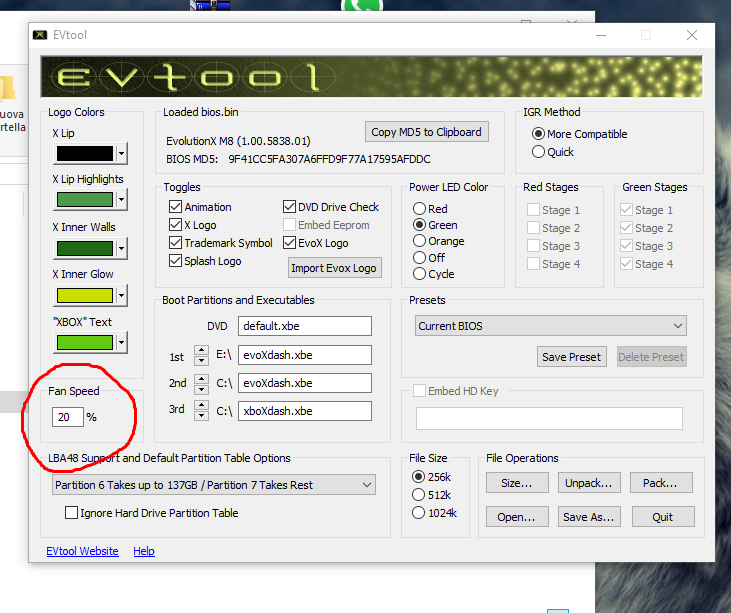Uncheck the X Logo toggle
Viewport: 731px width, 613px height.
click(175, 225)
